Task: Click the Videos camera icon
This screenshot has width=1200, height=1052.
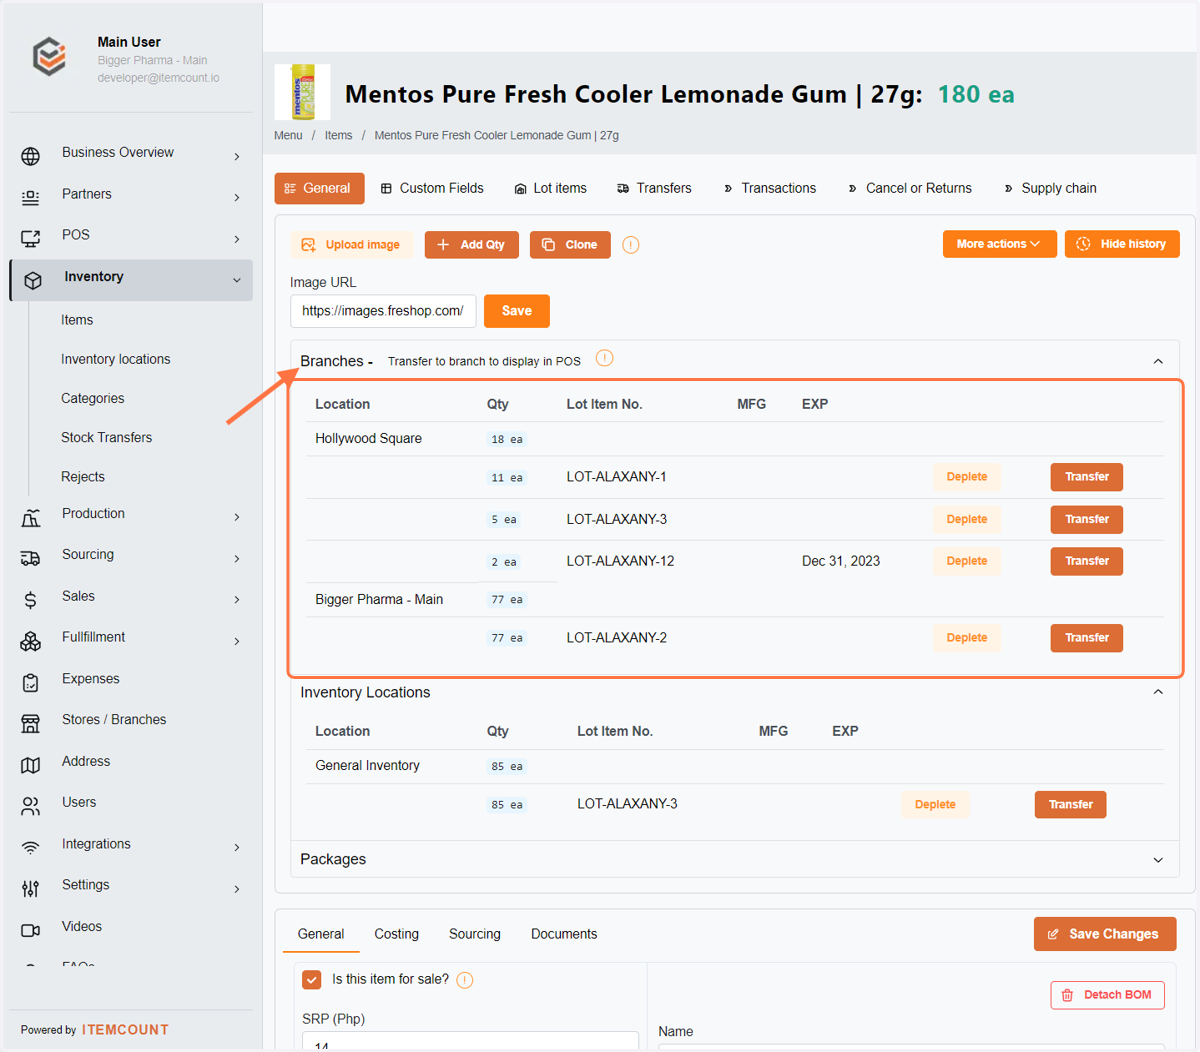Action: 31,930
